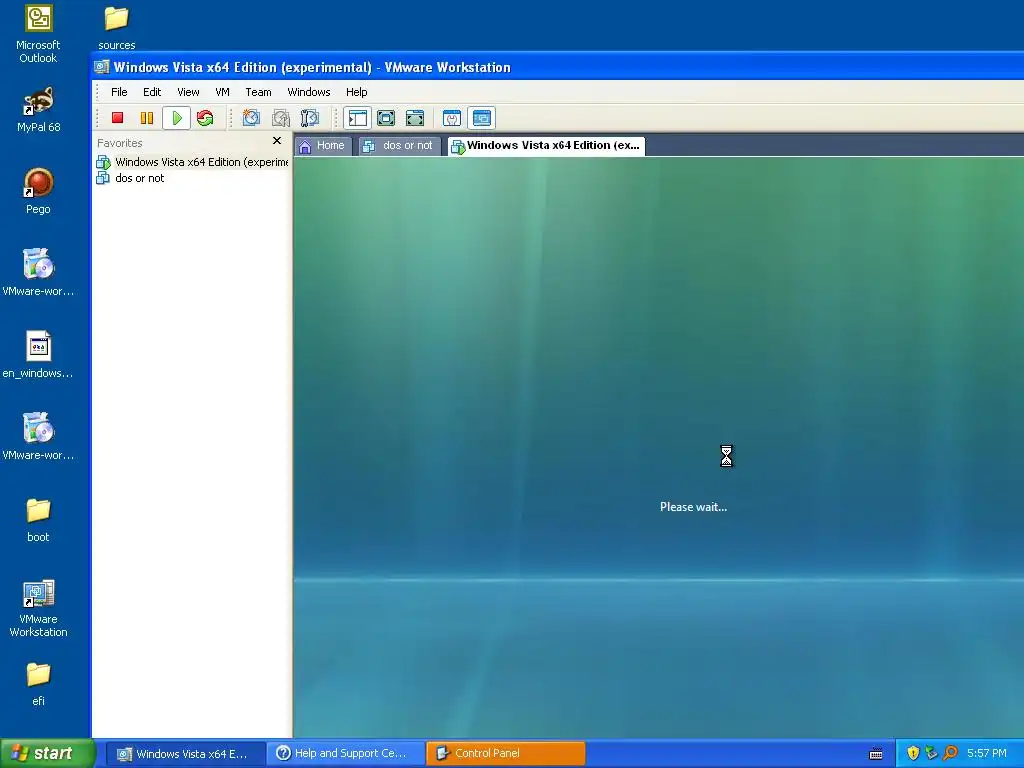Select the Windows Vista x64 Edition tab
The image size is (1024, 768).
tap(546, 146)
